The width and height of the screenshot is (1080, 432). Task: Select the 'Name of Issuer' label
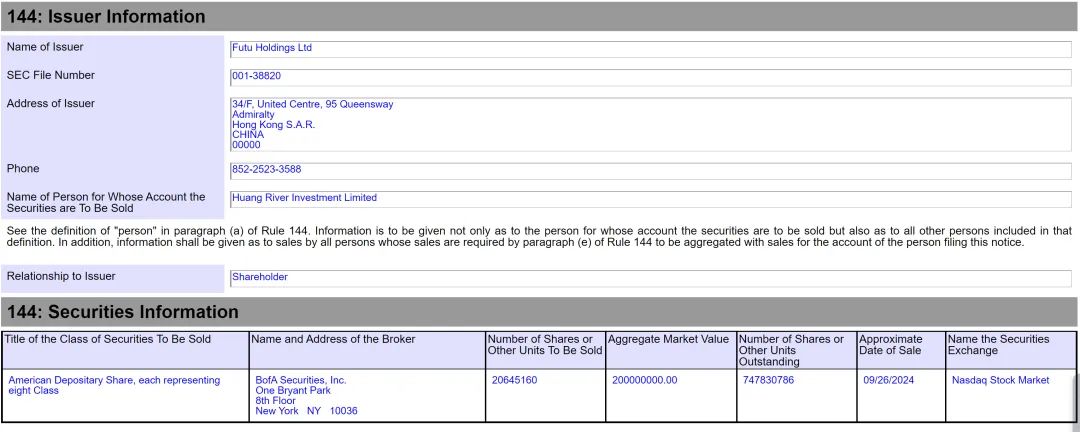(45, 47)
